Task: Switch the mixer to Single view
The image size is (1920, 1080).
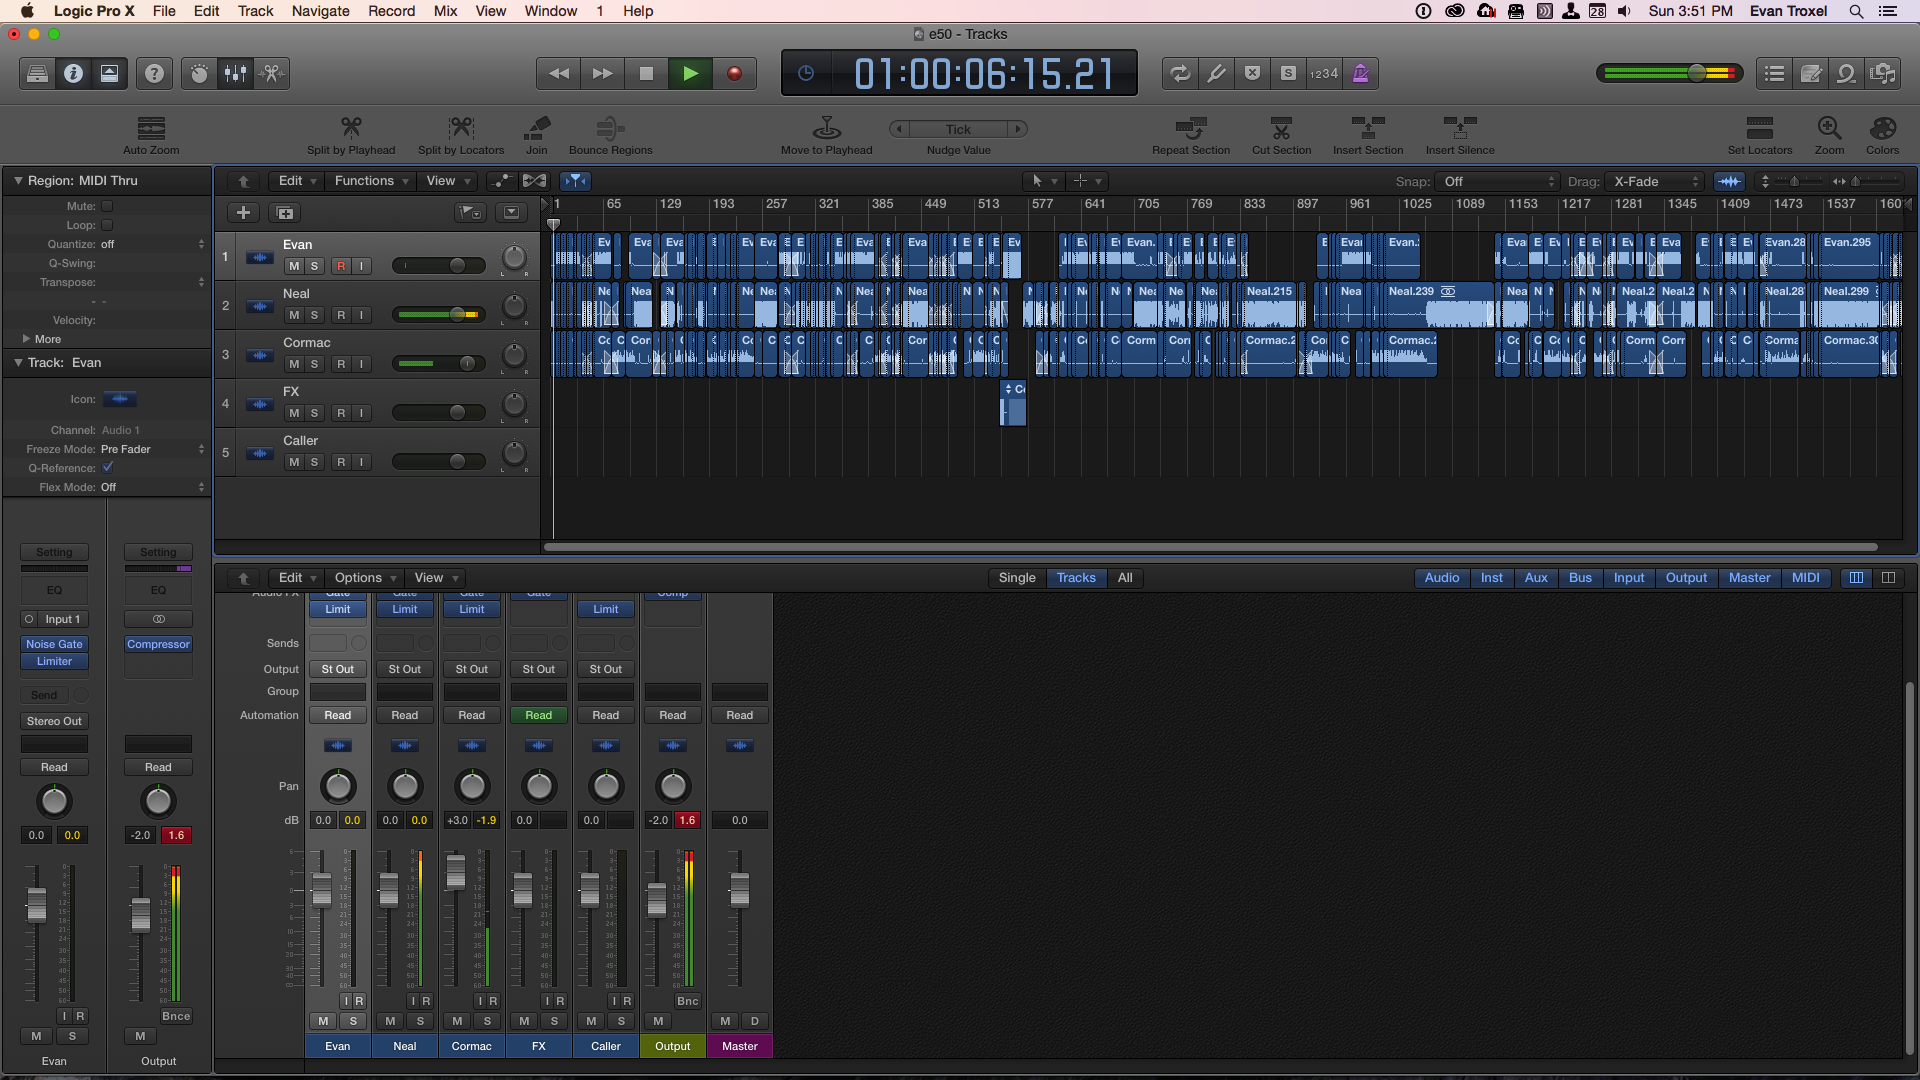Action: 1016,577
